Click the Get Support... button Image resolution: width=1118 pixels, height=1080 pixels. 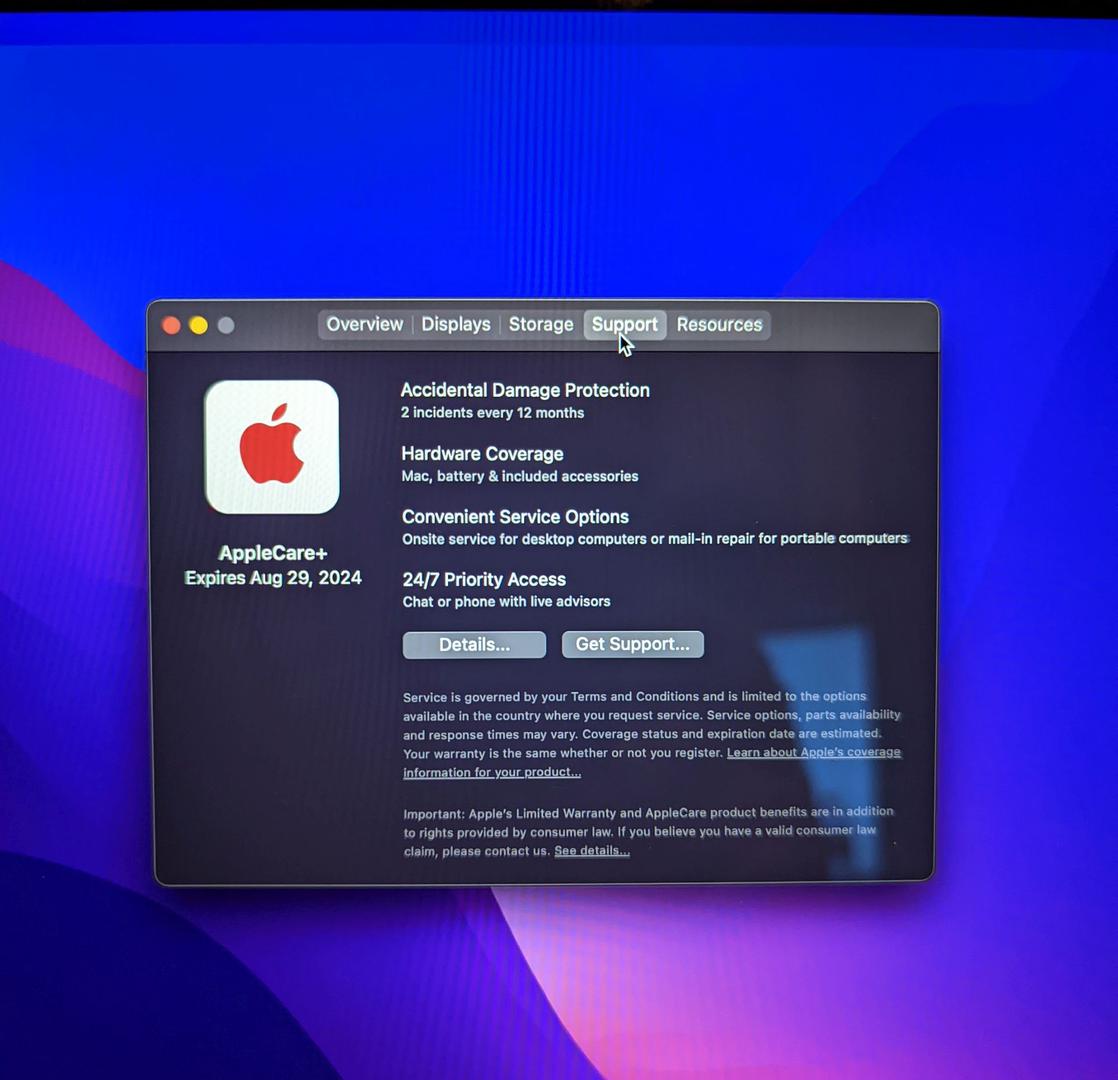point(632,644)
